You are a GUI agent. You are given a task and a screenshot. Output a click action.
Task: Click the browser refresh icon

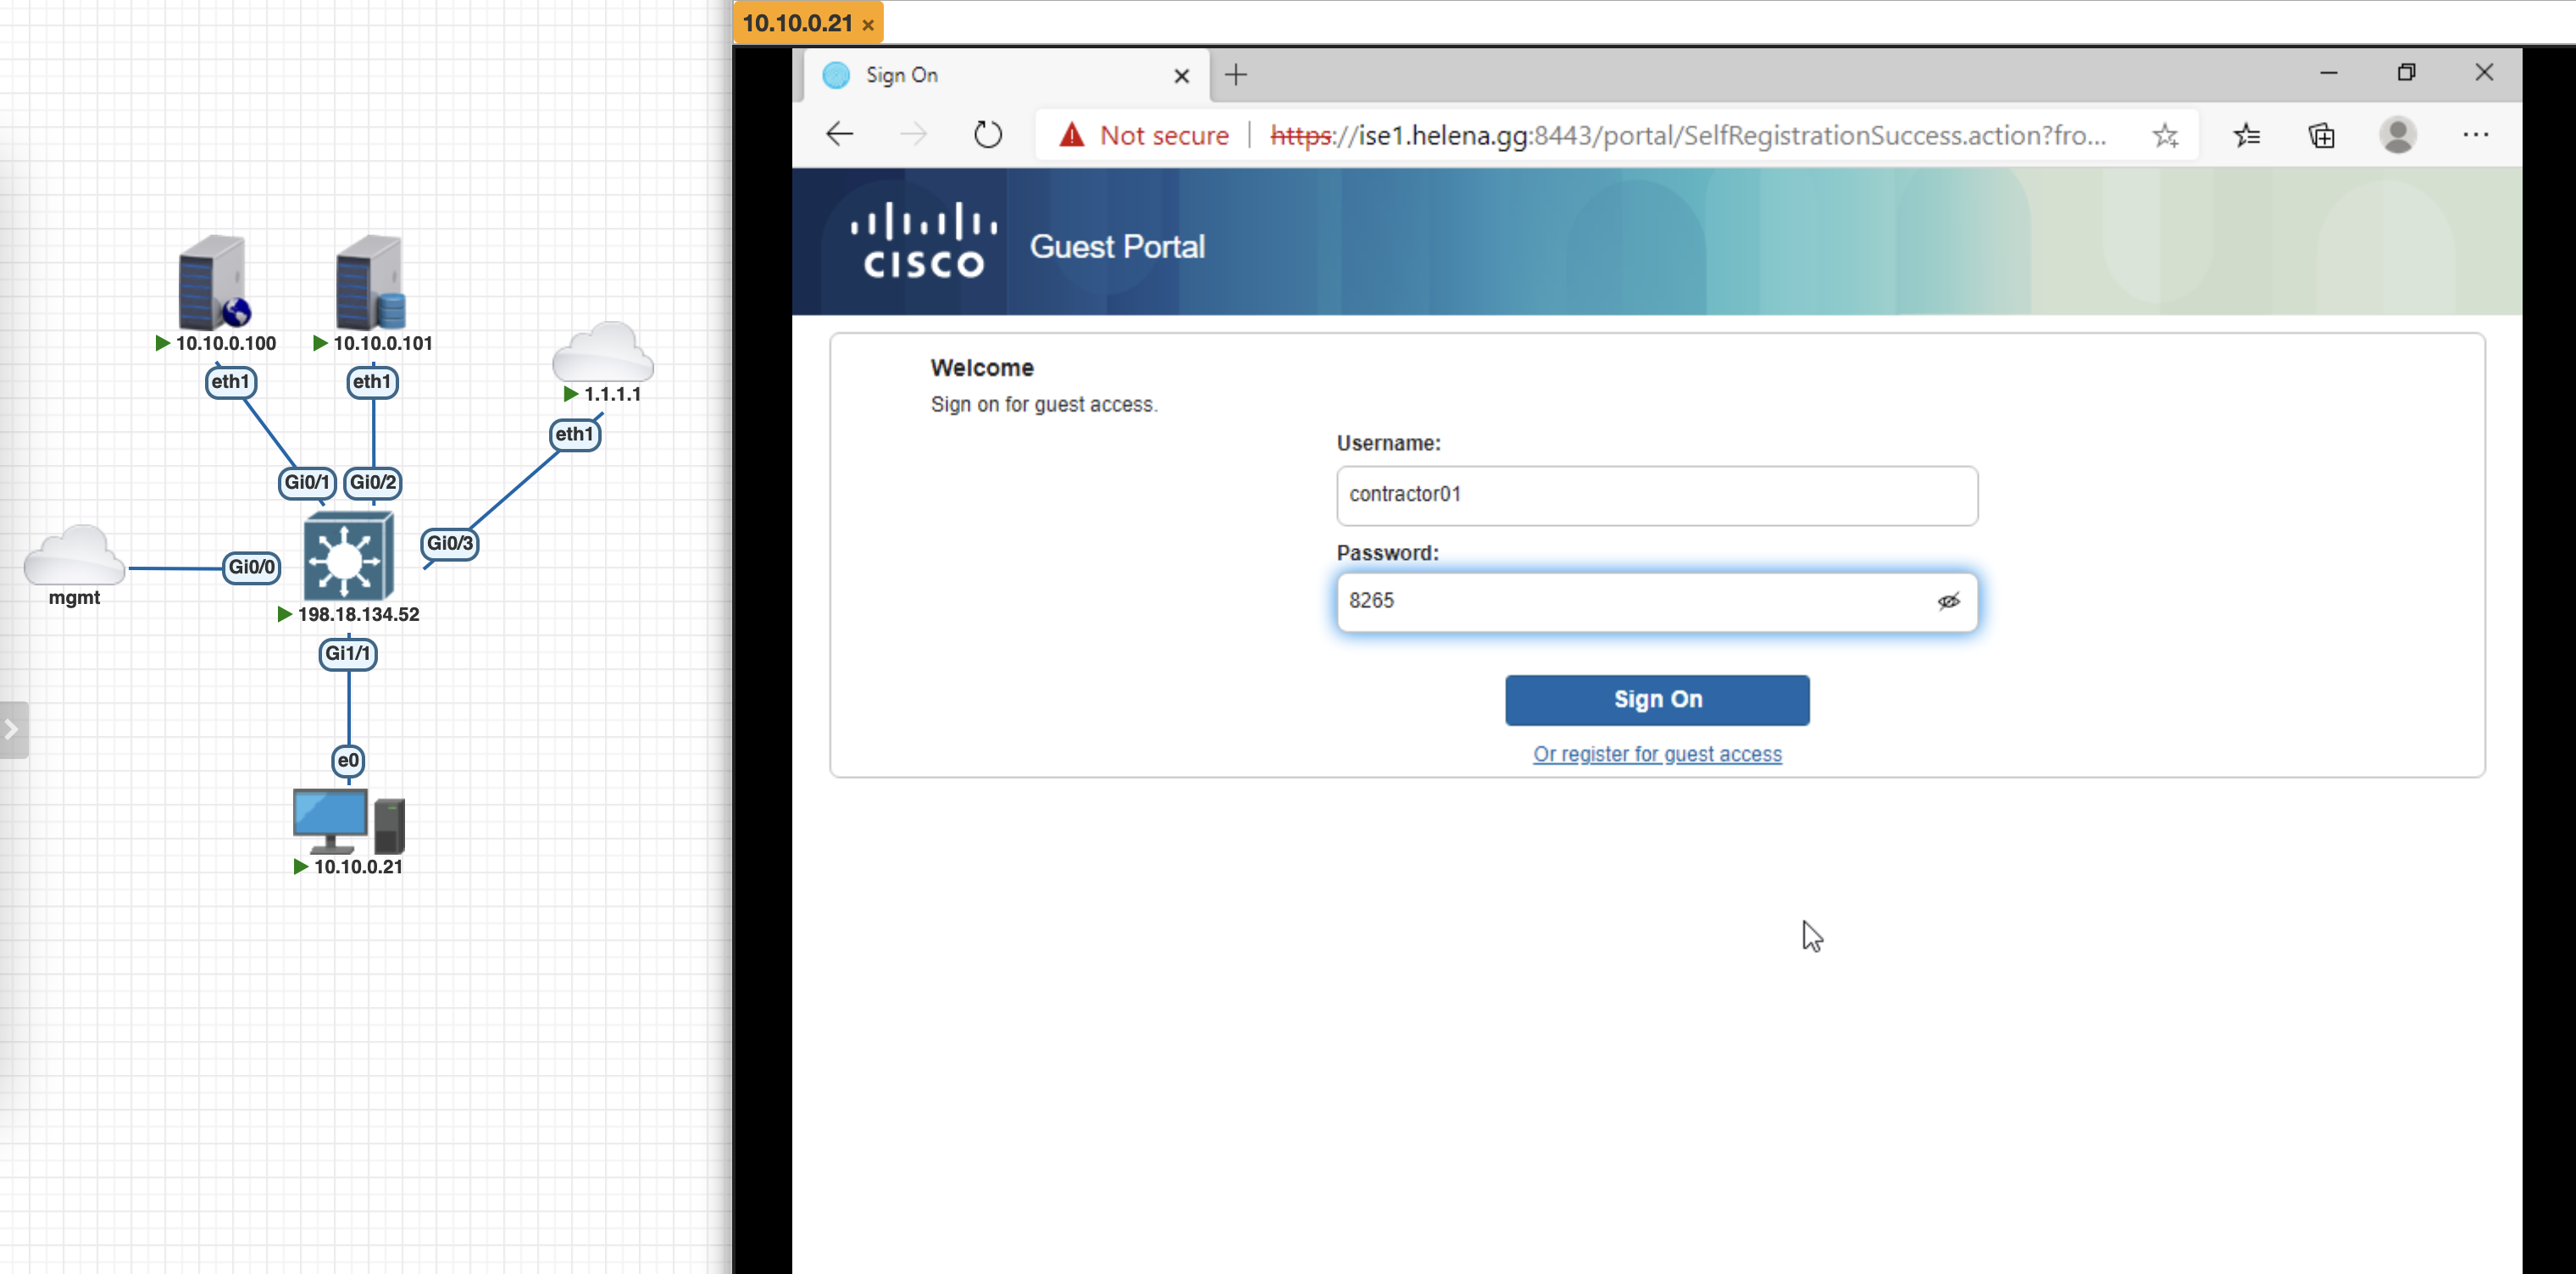point(987,134)
